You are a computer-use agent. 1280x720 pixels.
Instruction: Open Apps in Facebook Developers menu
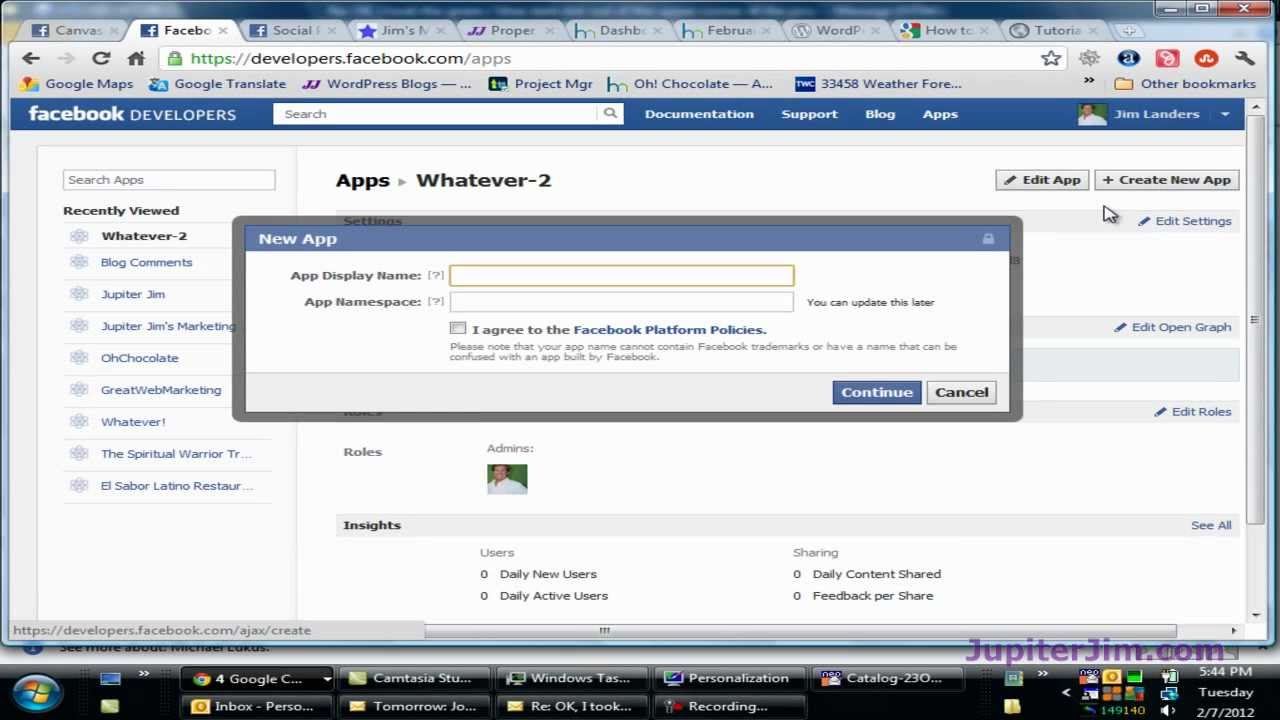point(940,114)
